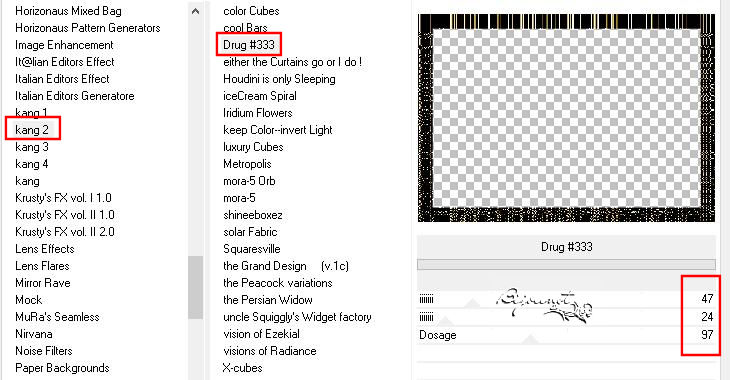Select Lens Flares category
The width and height of the screenshot is (730, 380).
(x=42, y=266)
